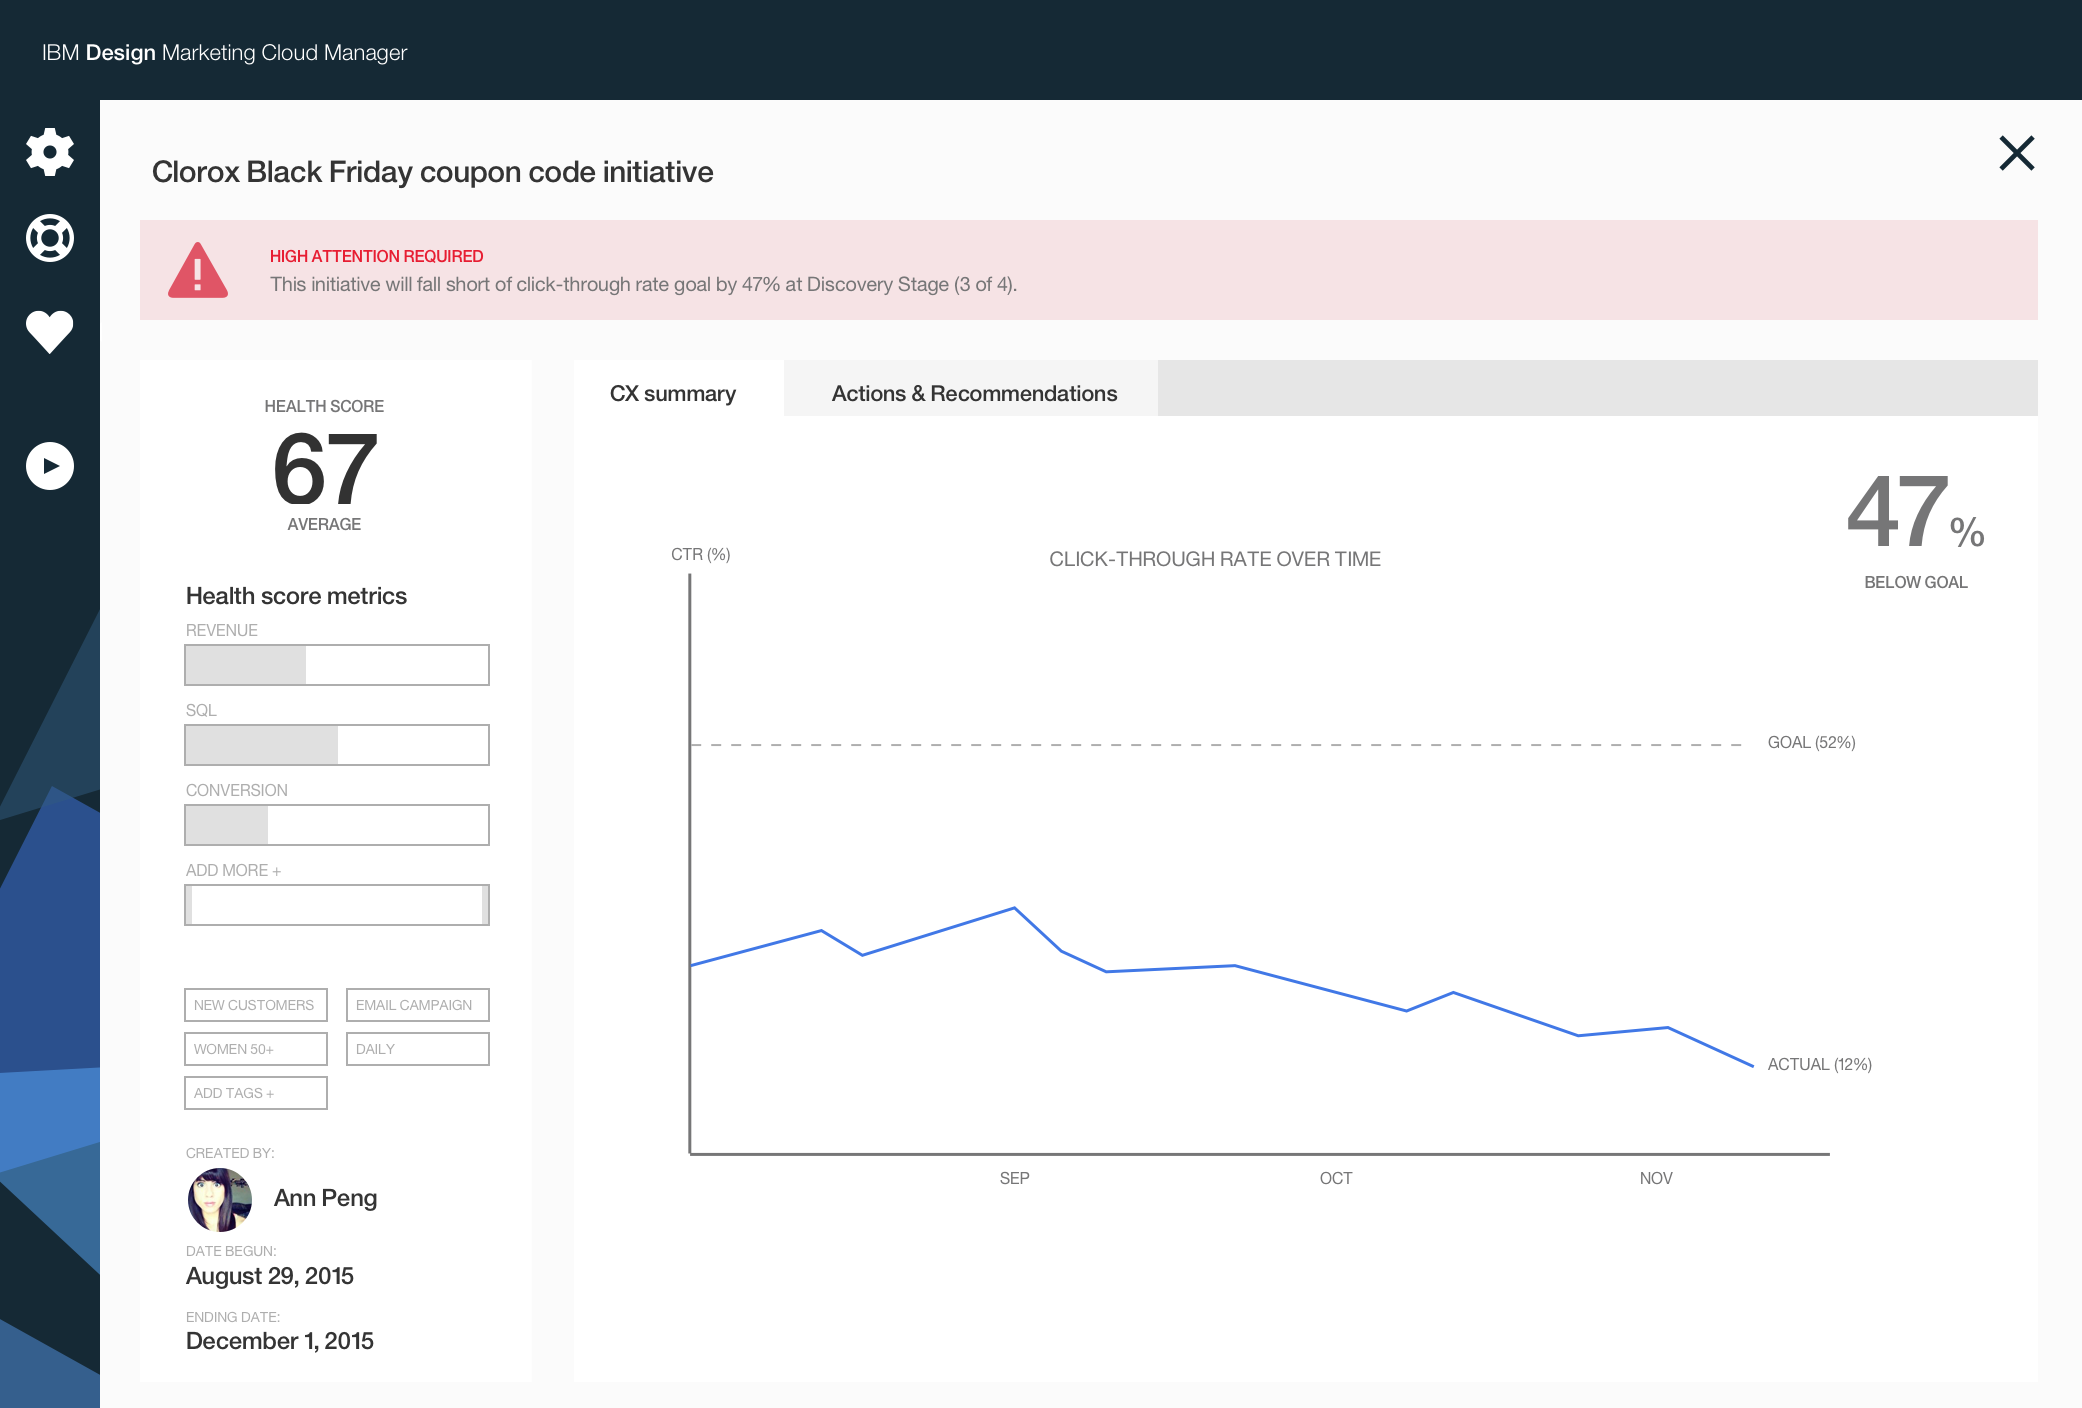Click the Conversion metric progress bar

pyautogui.click(x=337, y=825)
